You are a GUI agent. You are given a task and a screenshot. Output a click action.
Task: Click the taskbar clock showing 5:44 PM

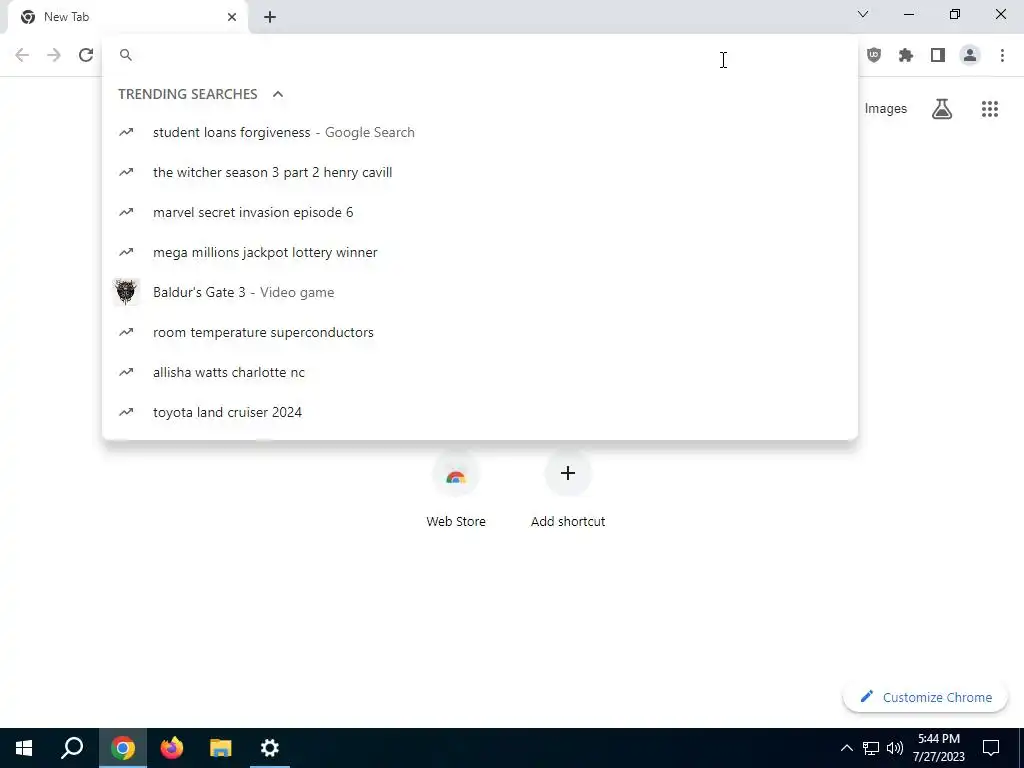938,748
